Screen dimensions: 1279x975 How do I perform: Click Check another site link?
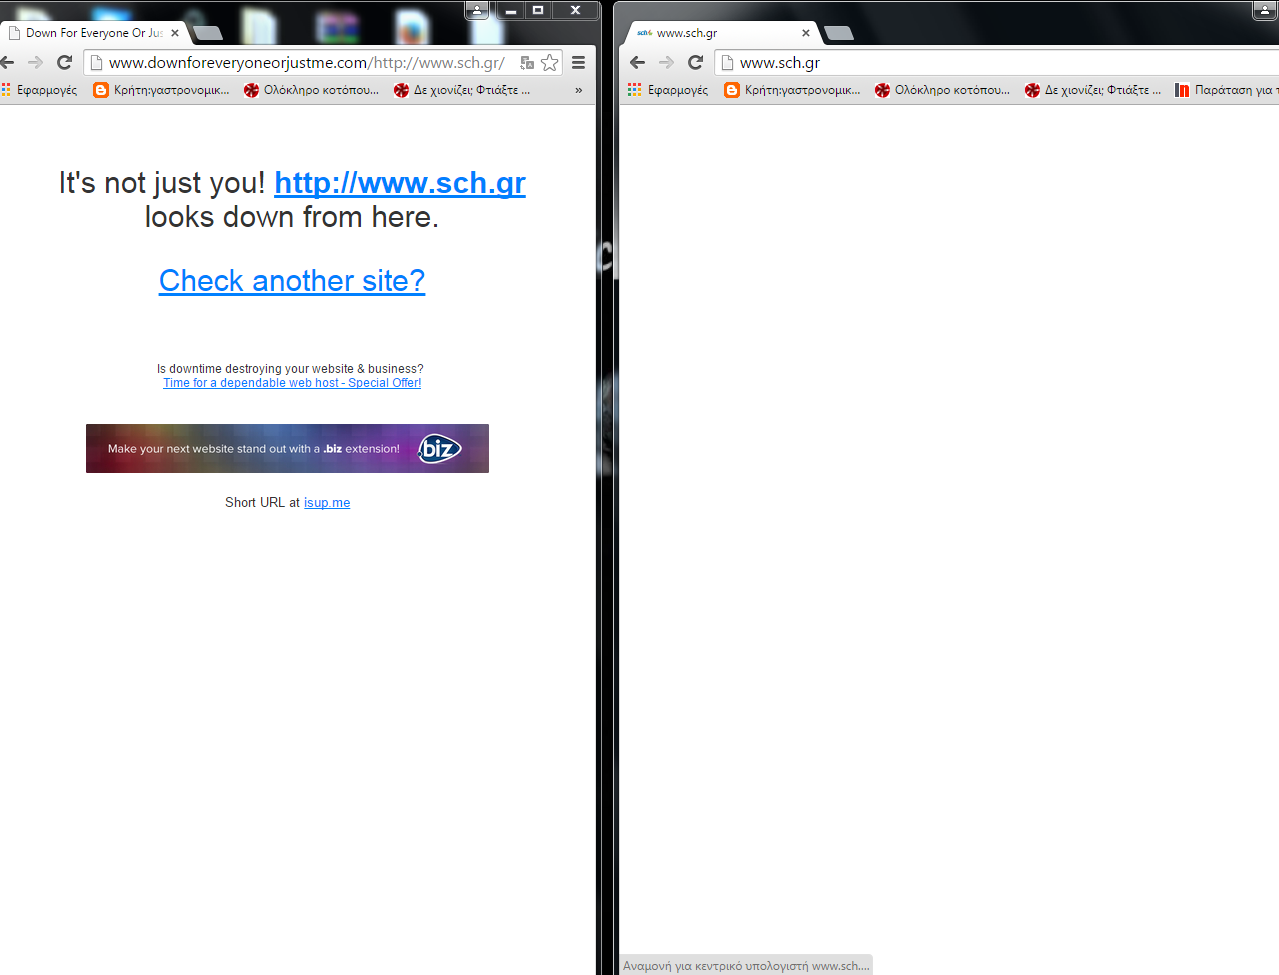292,281
